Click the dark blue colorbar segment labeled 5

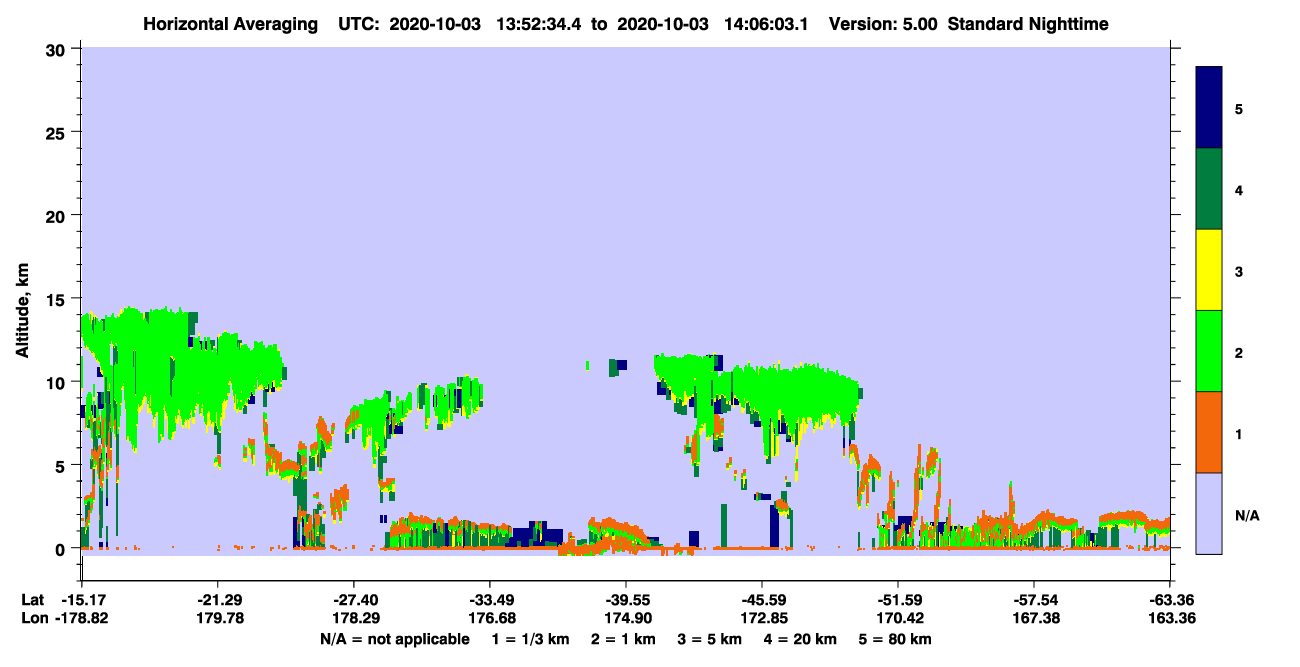coord(1209,108)
